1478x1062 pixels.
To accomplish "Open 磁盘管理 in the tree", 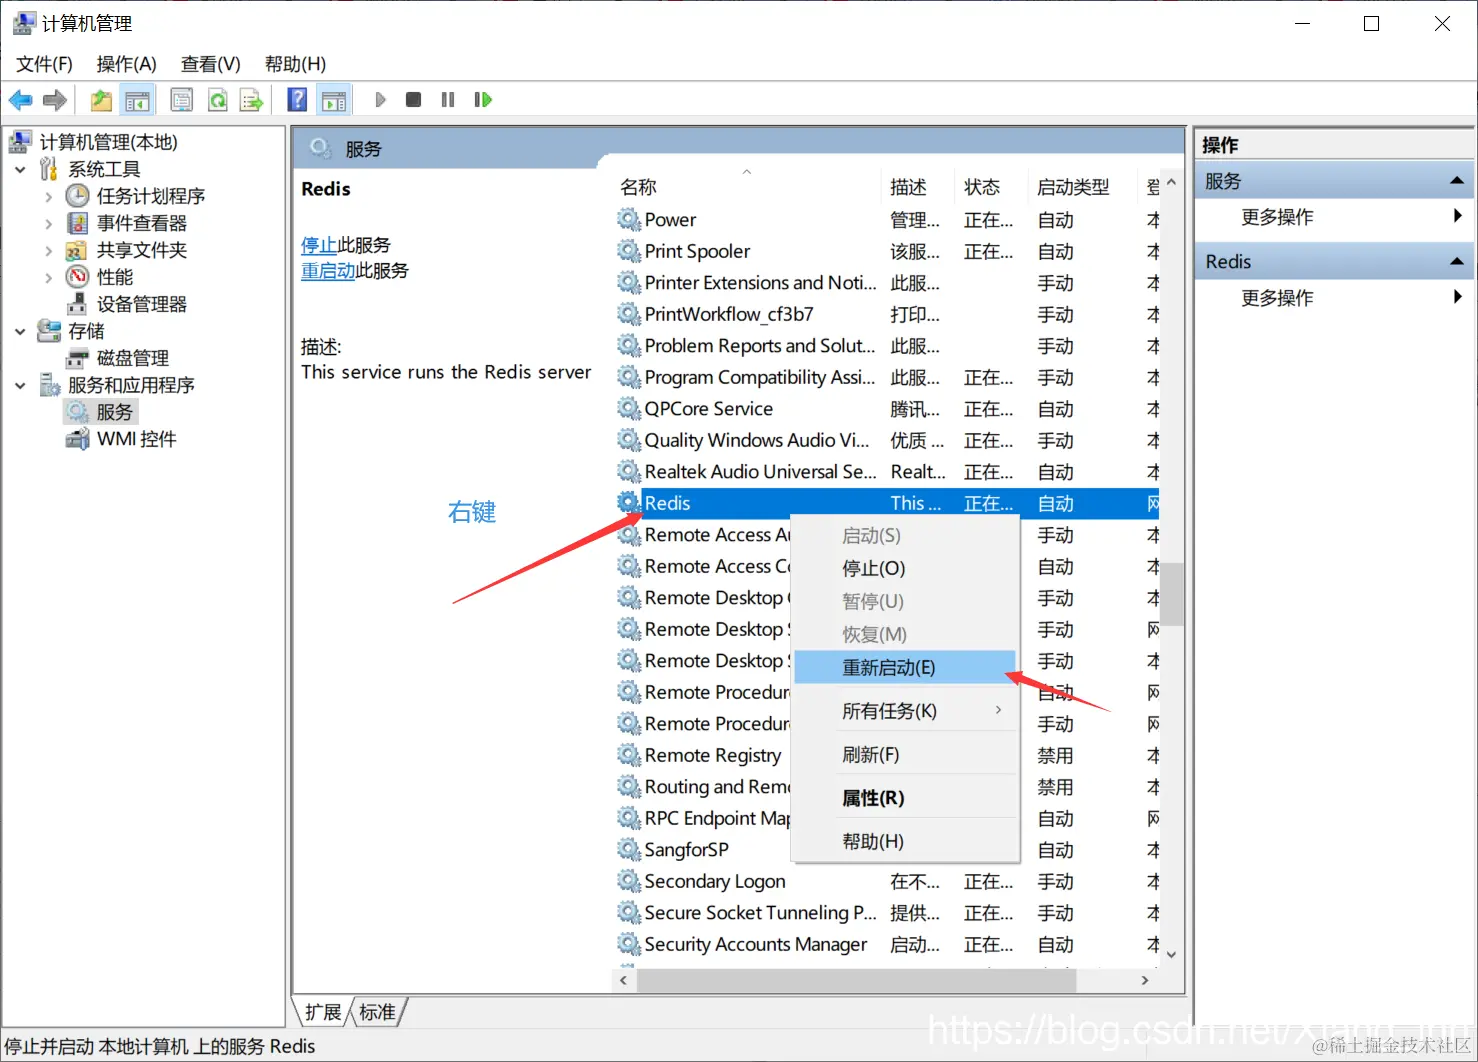I will click(132, 358).
